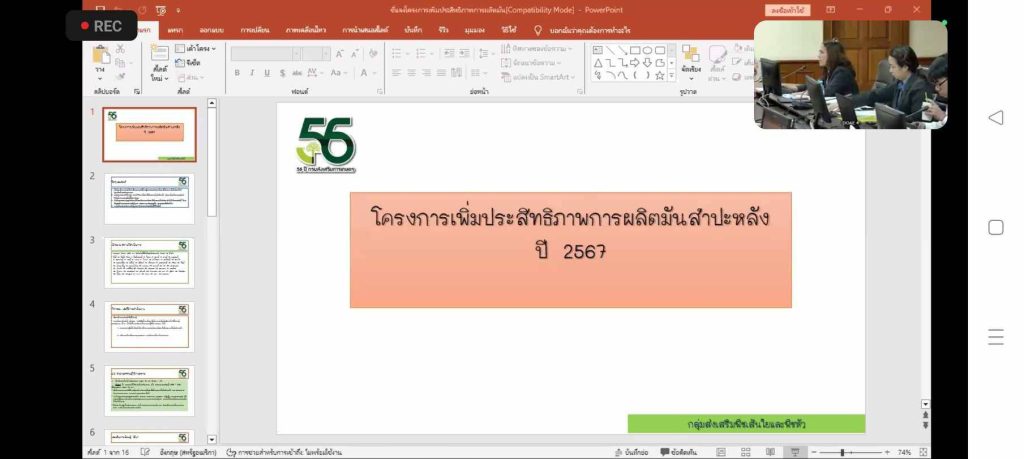Click the Ribbon Display Options icon

[x=830, y=10]
